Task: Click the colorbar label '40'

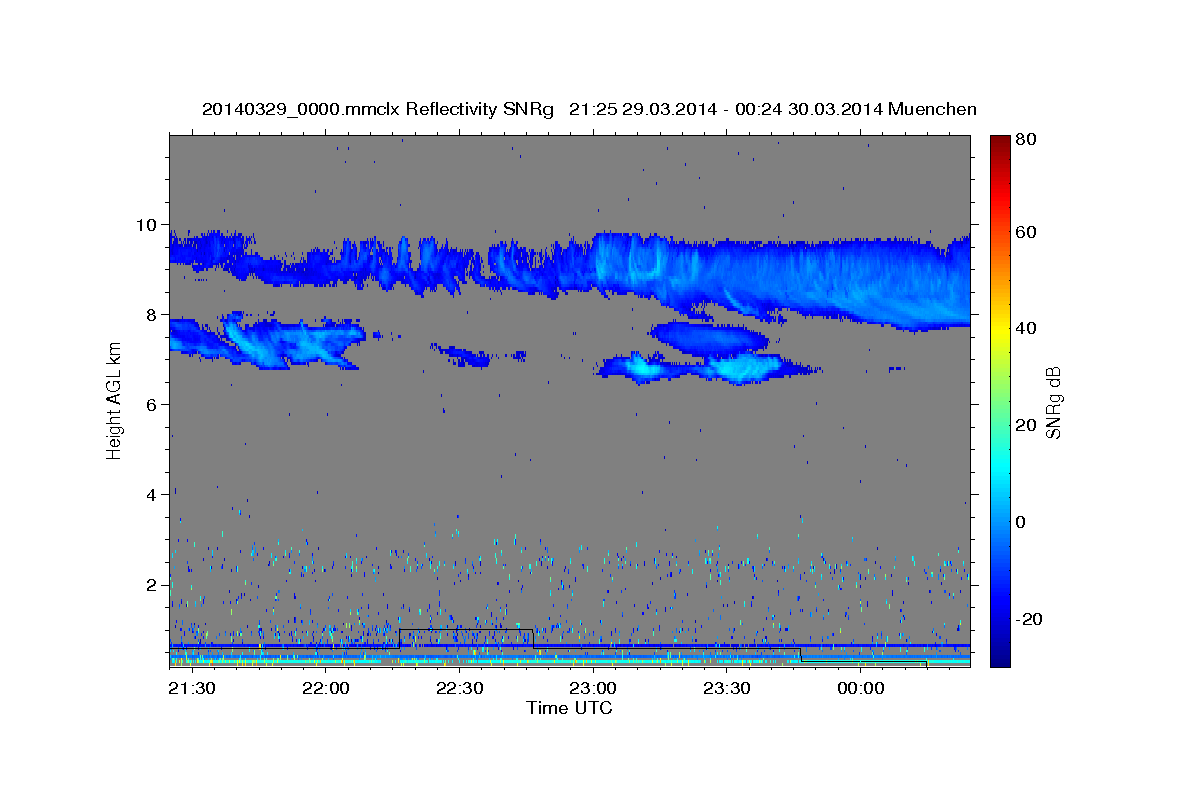Action: [x=1027, y=328]
